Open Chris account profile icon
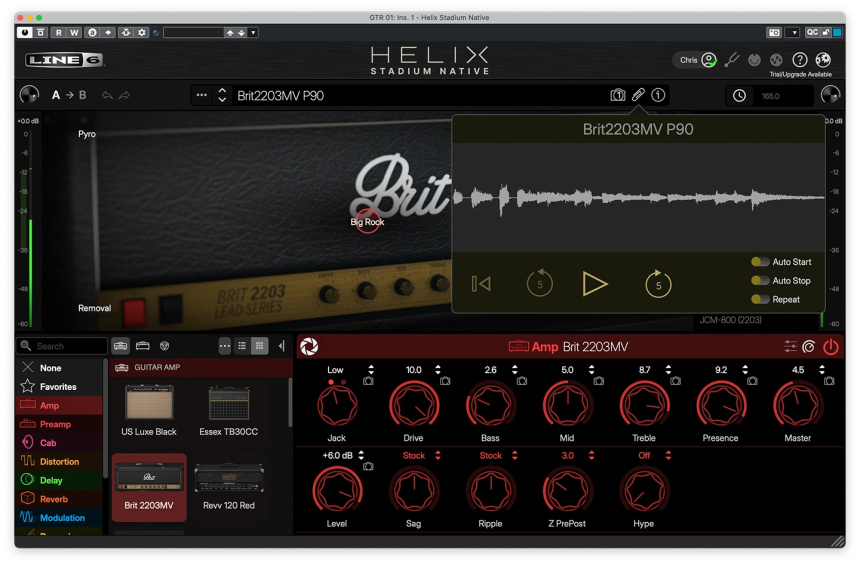This screenshot has width=860, height=565. tap(709, 59)
